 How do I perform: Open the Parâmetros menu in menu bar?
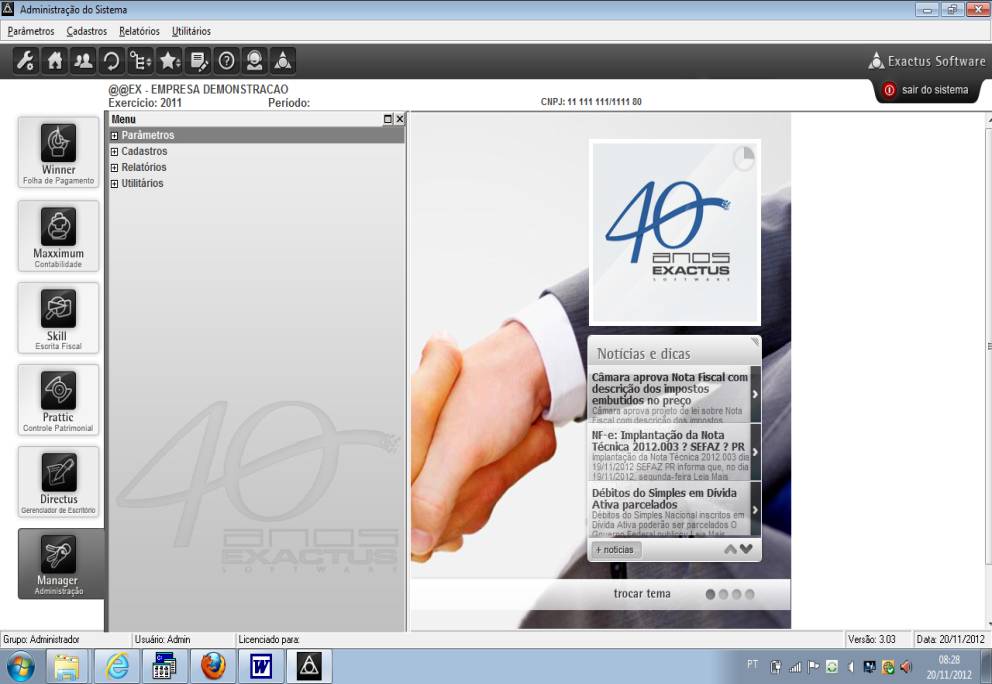click(31, 31)
